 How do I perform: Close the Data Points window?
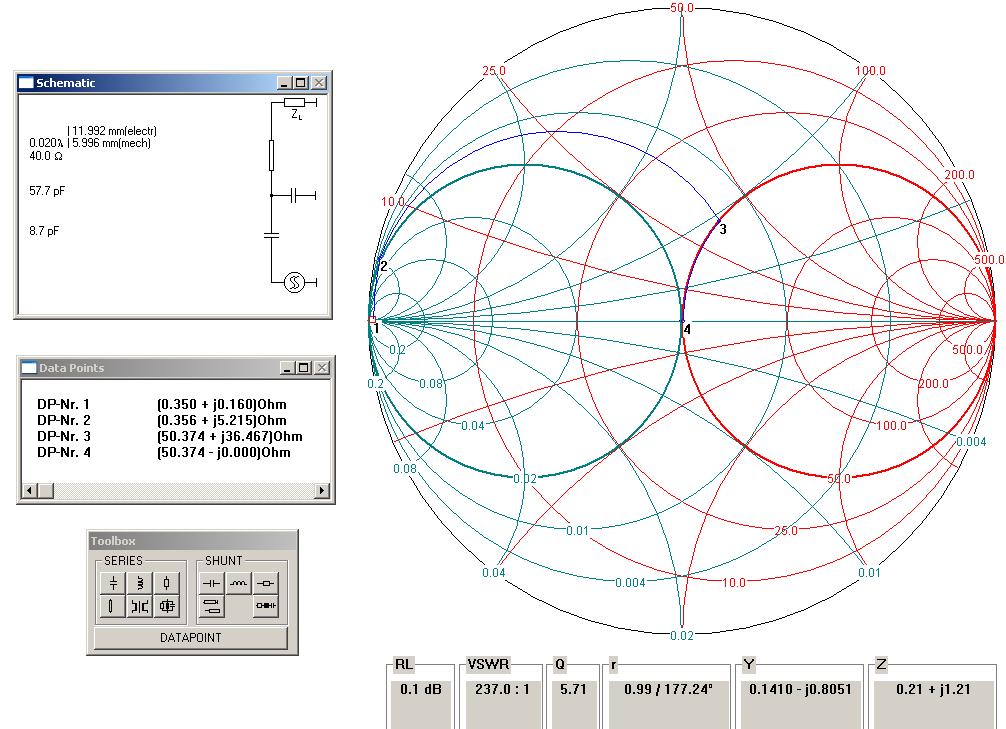click(321, 368)
